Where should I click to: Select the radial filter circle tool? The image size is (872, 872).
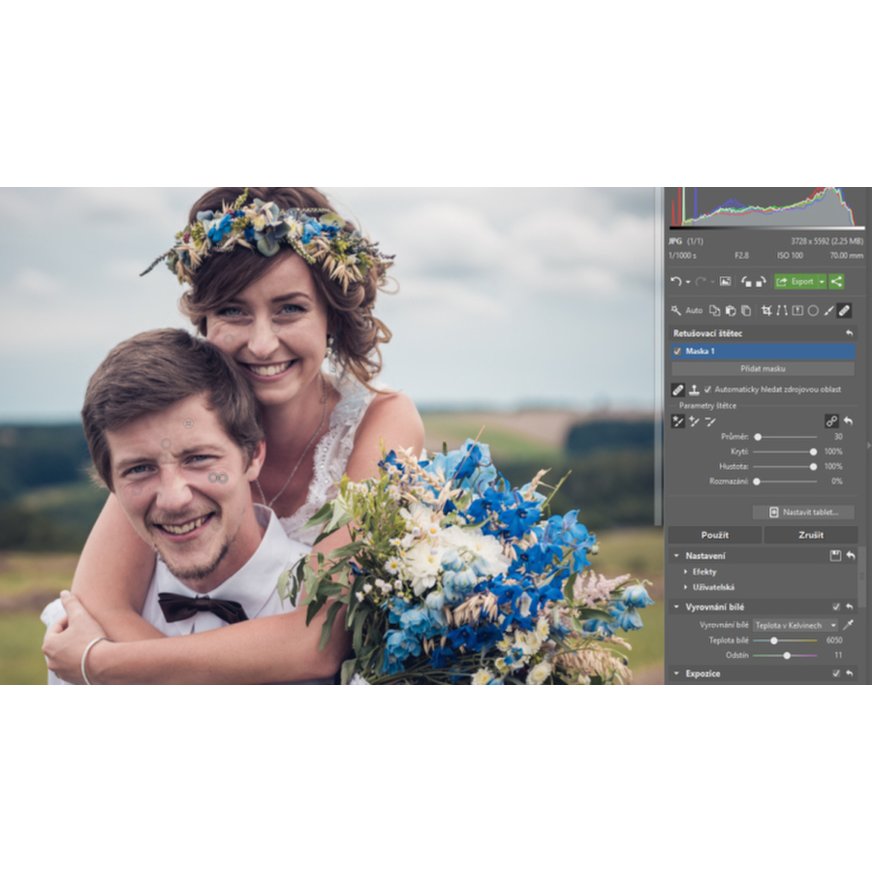click(x=813, y=310)
